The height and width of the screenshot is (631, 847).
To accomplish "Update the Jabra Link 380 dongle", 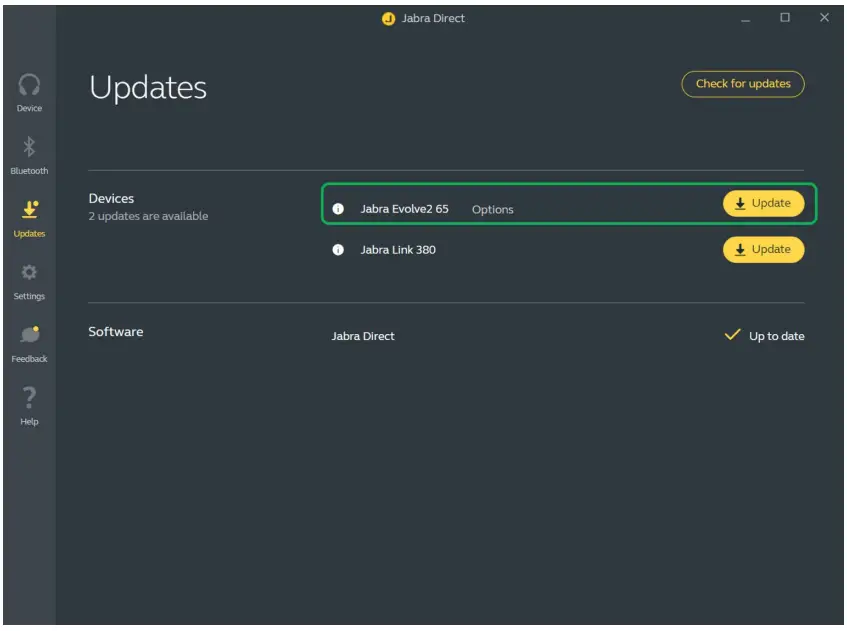I will (763, 250).
